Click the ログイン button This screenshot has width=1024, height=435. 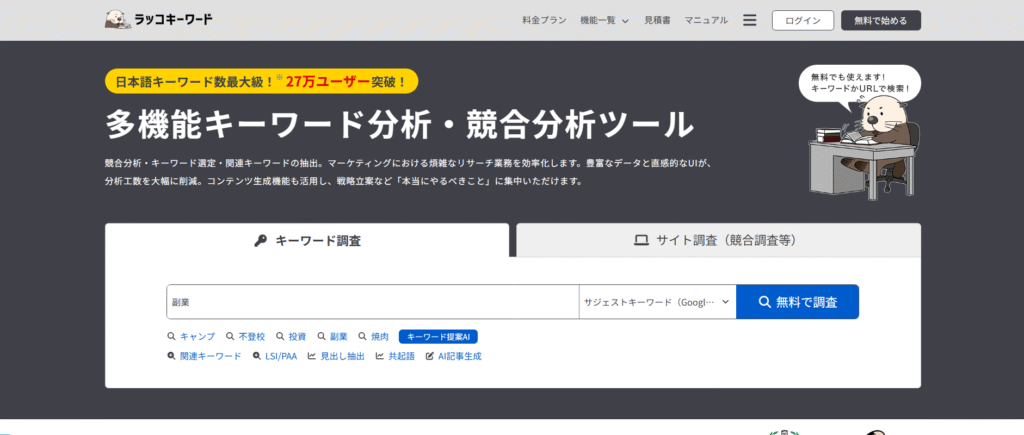point(803,20)
